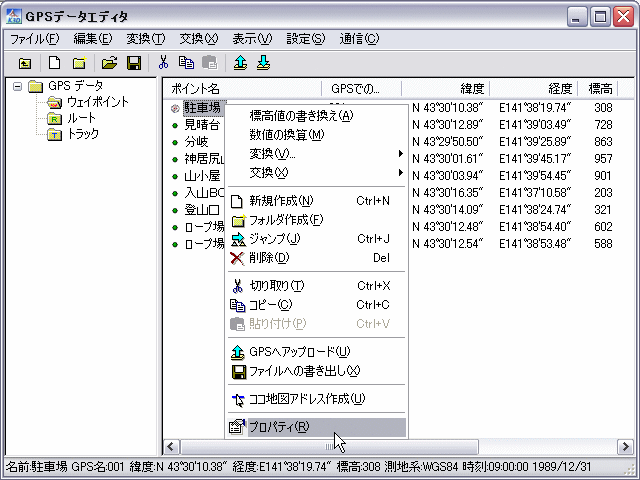Click the green dot icon beside 登山口
Screen dimensions: 640x480
point(175,210)
